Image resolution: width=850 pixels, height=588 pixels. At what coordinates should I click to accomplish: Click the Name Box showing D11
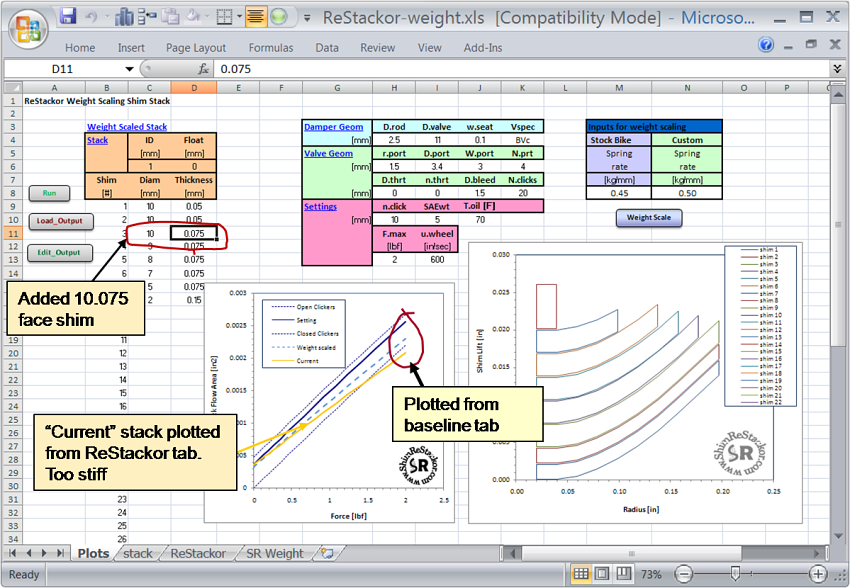[x=63, y=69]
